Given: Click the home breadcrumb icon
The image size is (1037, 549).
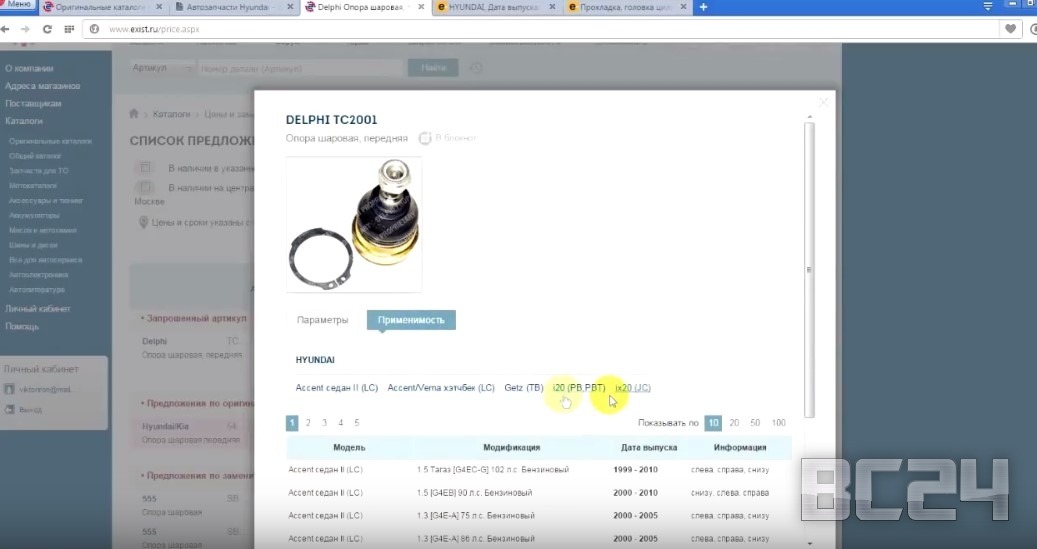Looking at the screenshot, I should [135, 115].
